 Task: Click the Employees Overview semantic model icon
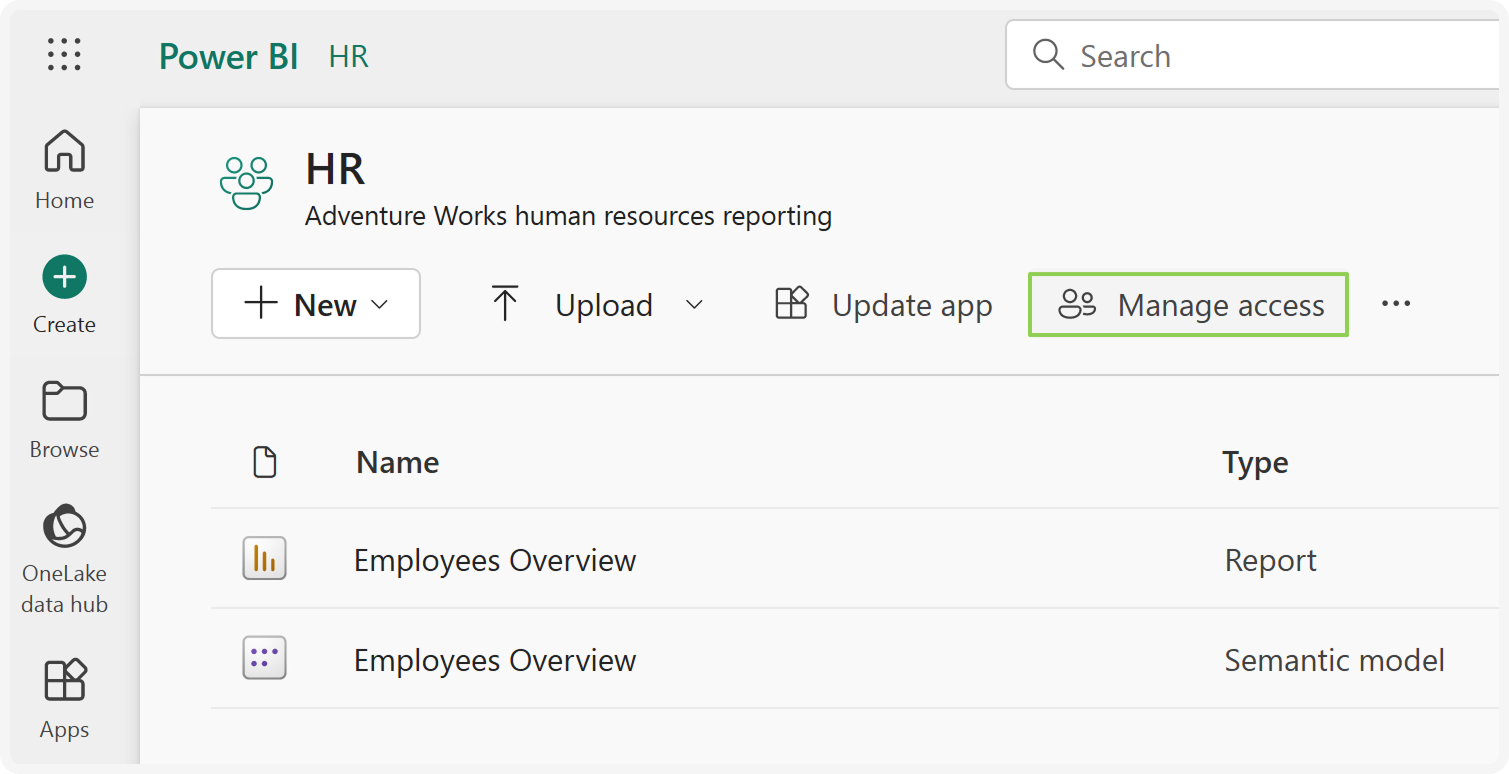click(x=263, y=657)
